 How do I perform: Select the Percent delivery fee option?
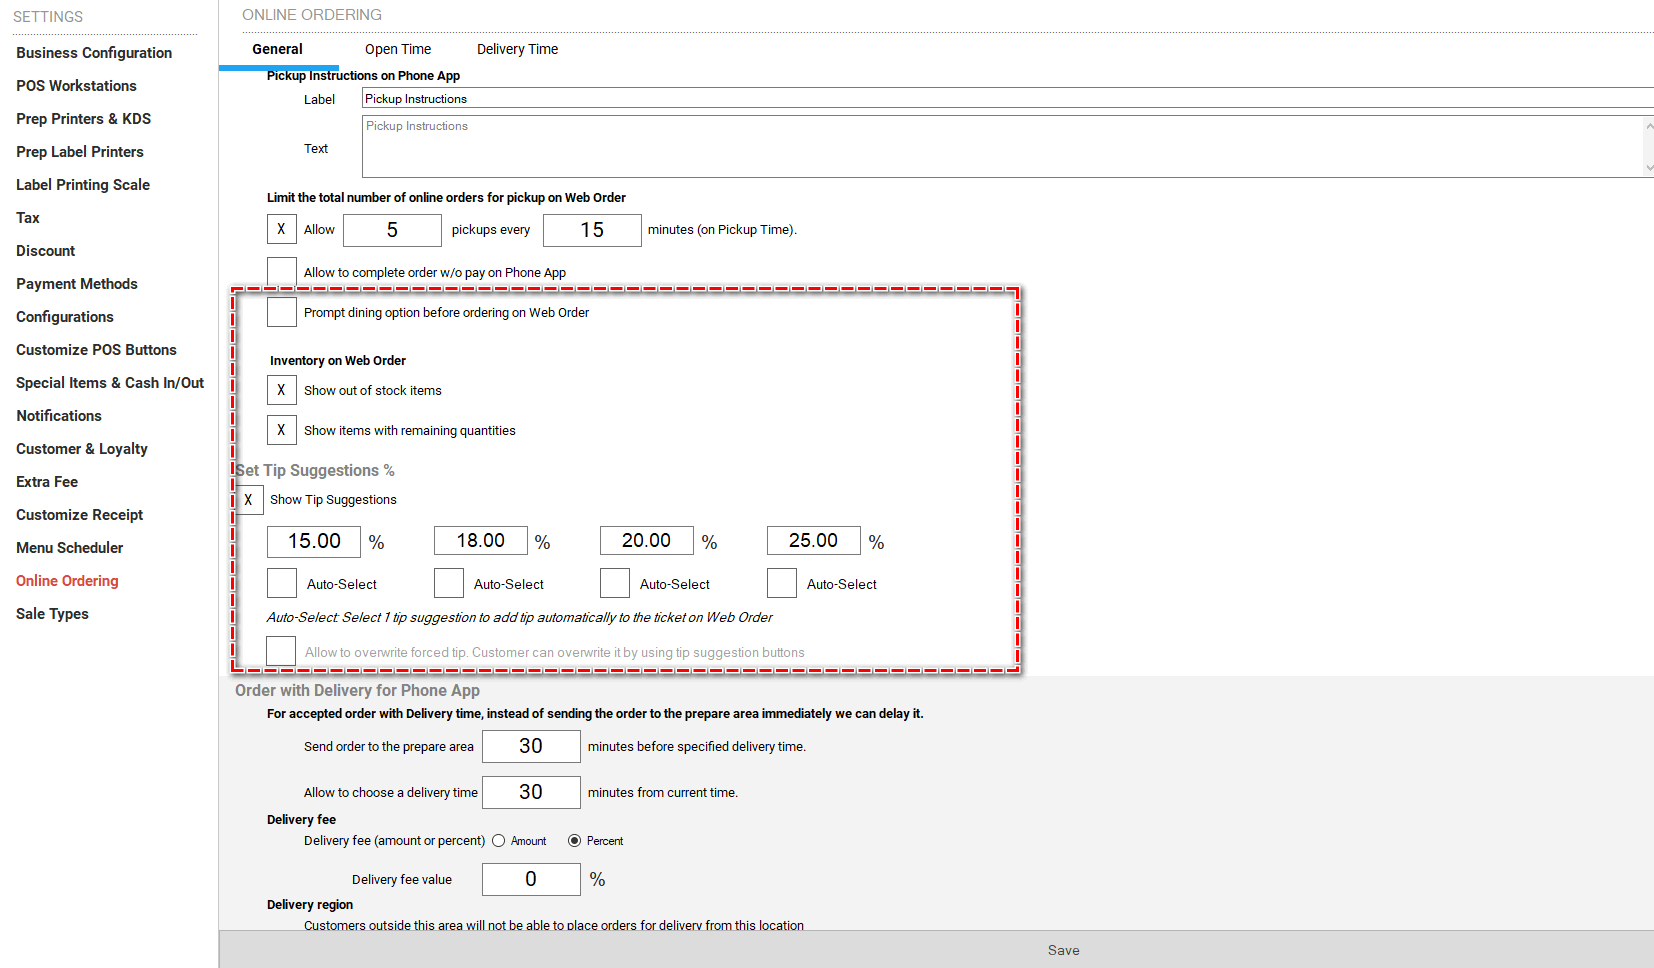pos(574,841)
